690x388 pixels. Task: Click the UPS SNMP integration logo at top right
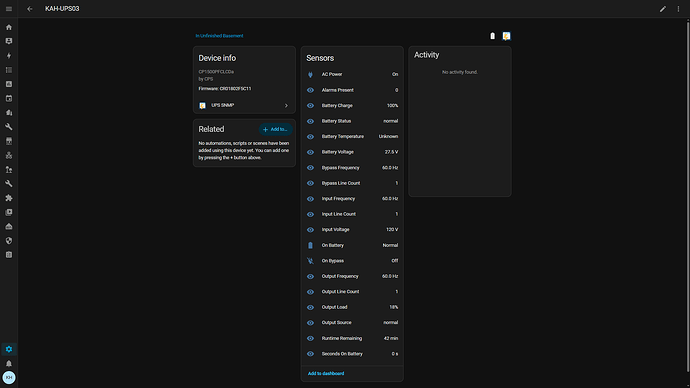(x=506, y=36)
